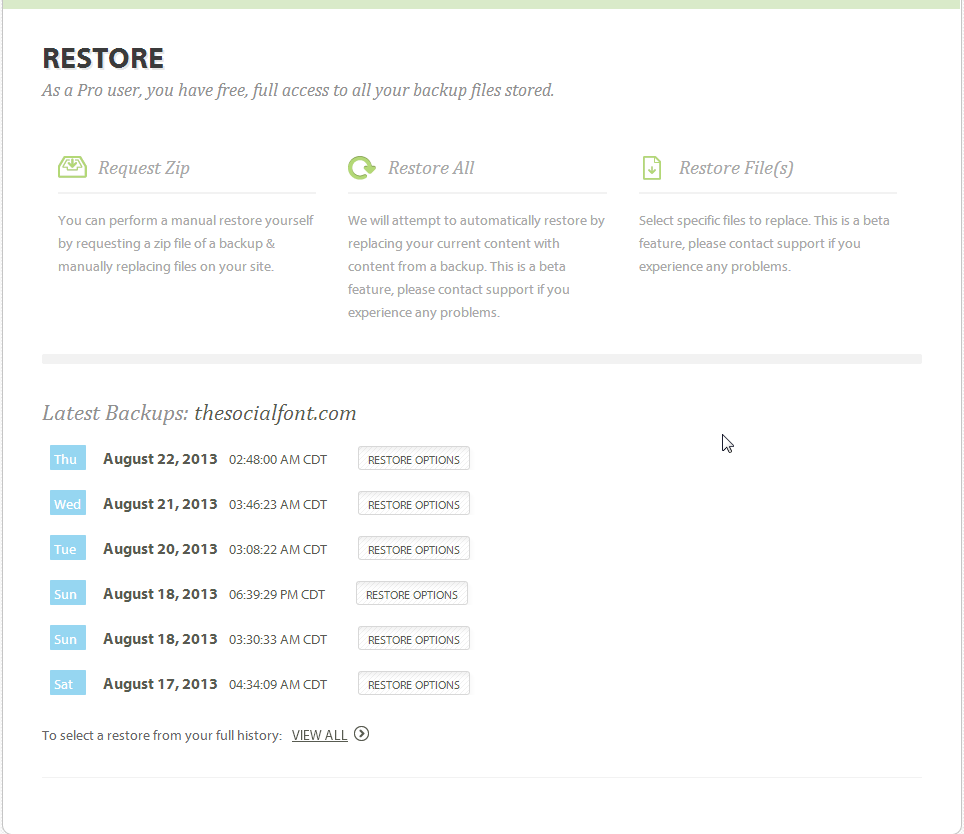This screenshot has height=834, width=964.
Task: Select the Sun badge for 03:30:33 AM backup
Action: click(x=68, y=638)
